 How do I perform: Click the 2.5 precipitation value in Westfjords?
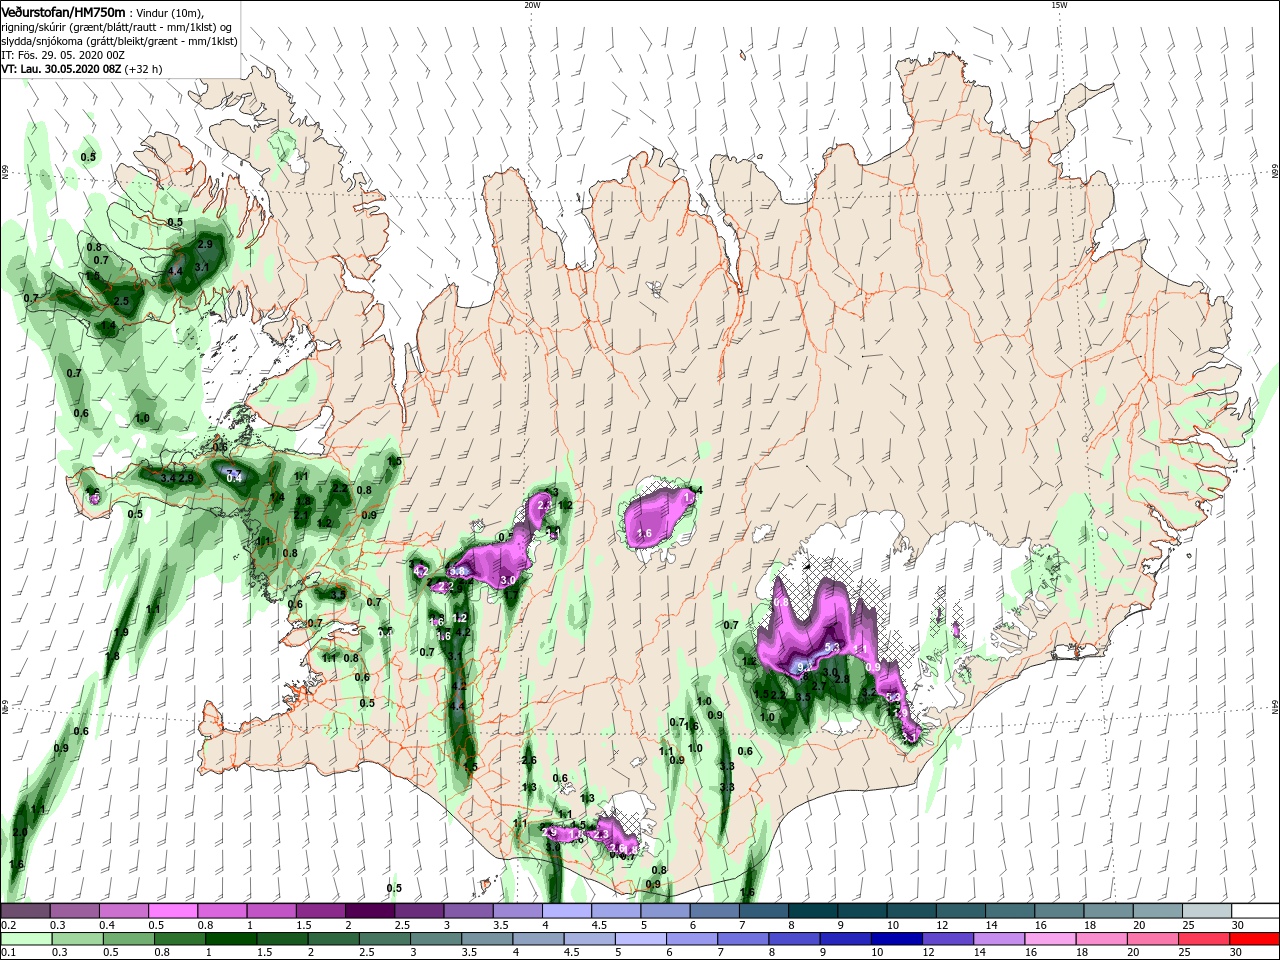pyautogui.click(x=122, y=301)
